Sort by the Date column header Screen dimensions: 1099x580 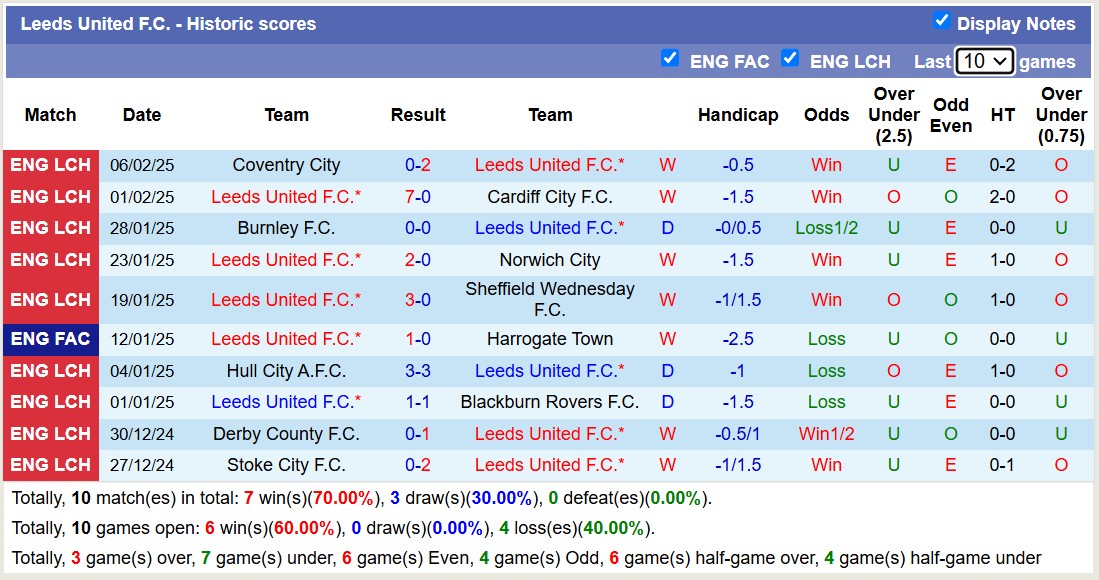pyautogui.click(x=141, y=115)
